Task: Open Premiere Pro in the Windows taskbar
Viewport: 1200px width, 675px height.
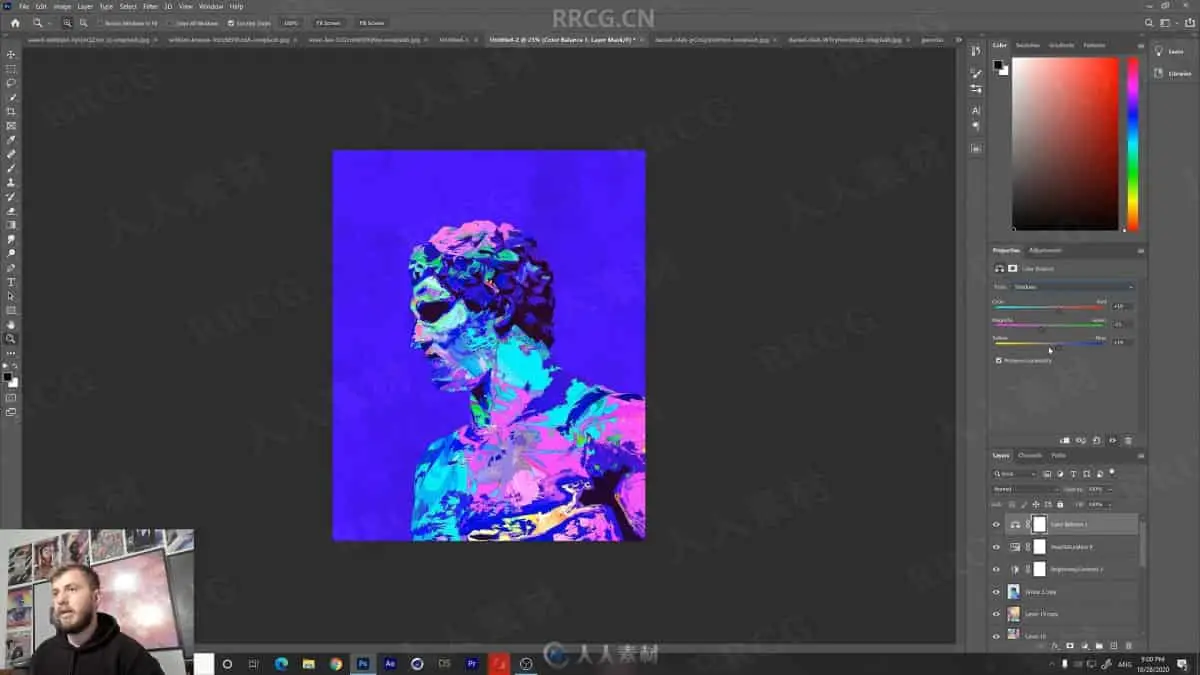Action: pyautogui.click(x=471, y=663)
